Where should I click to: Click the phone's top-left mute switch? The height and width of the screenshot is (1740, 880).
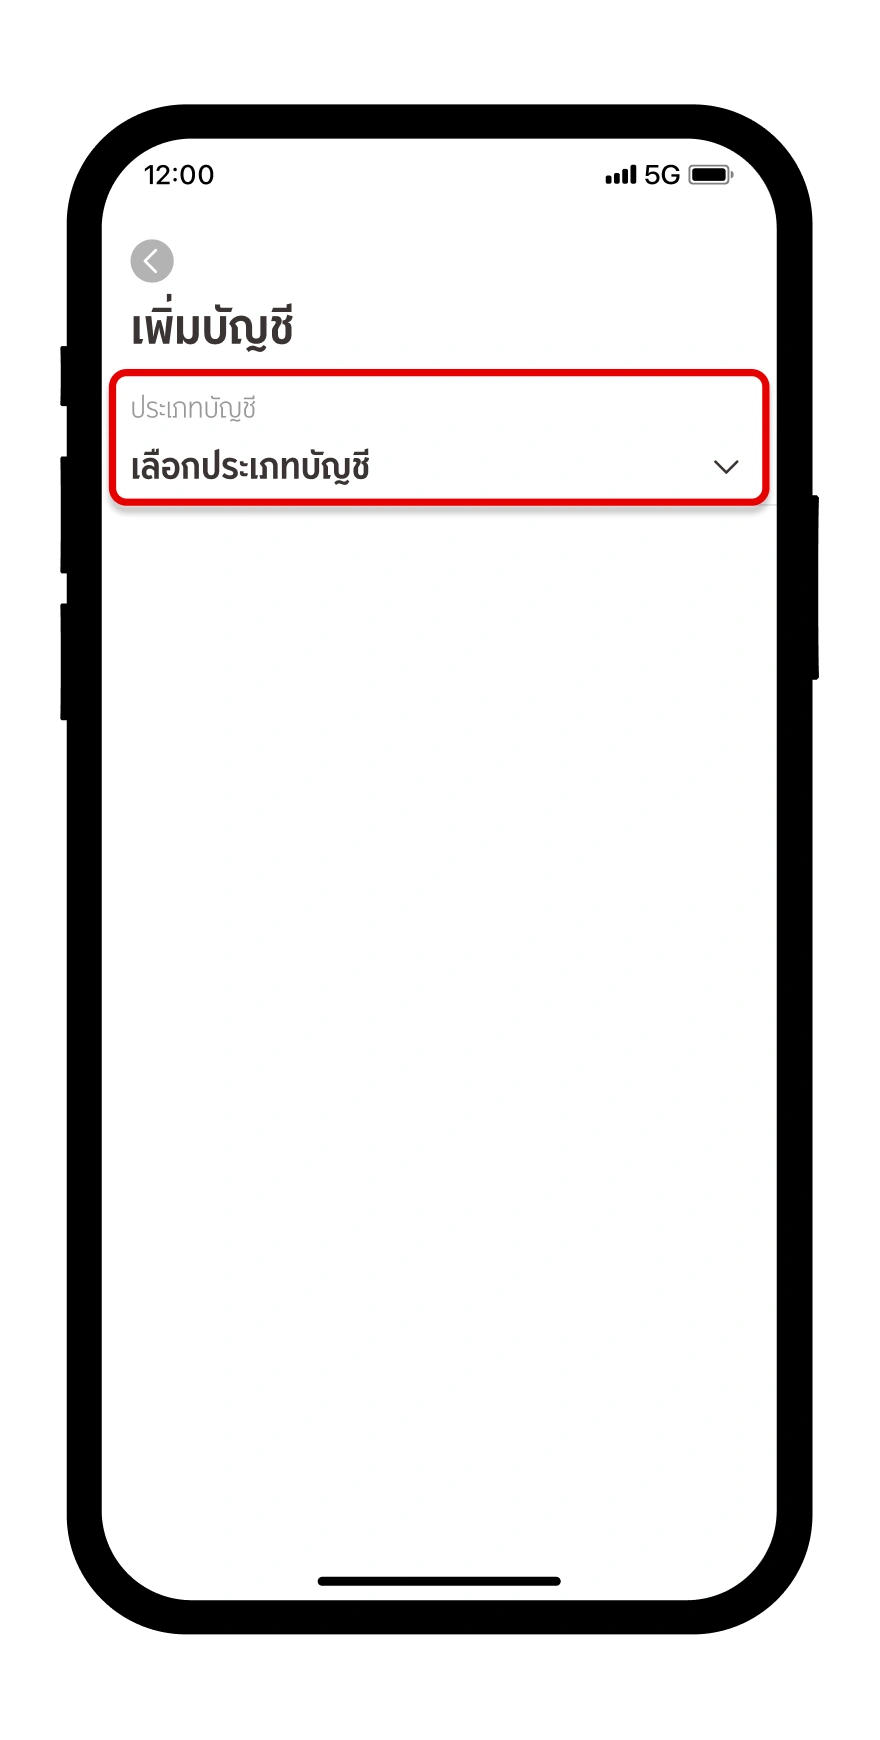[x=64, y=376]
